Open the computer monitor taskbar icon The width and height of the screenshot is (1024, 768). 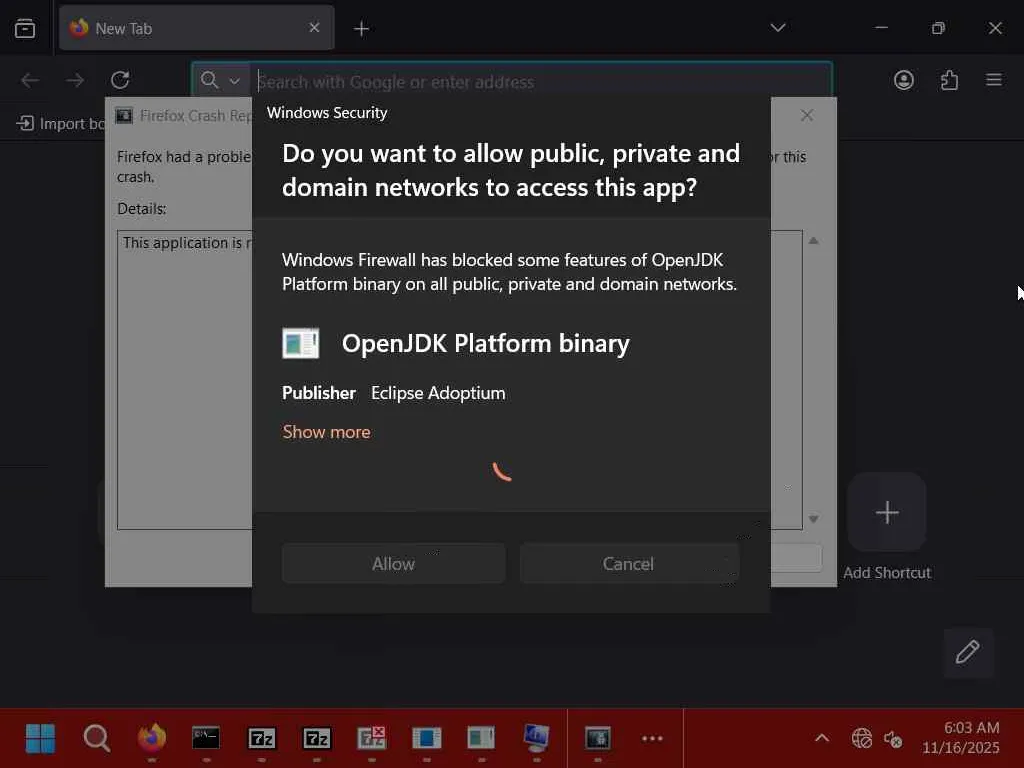point(536,739)
